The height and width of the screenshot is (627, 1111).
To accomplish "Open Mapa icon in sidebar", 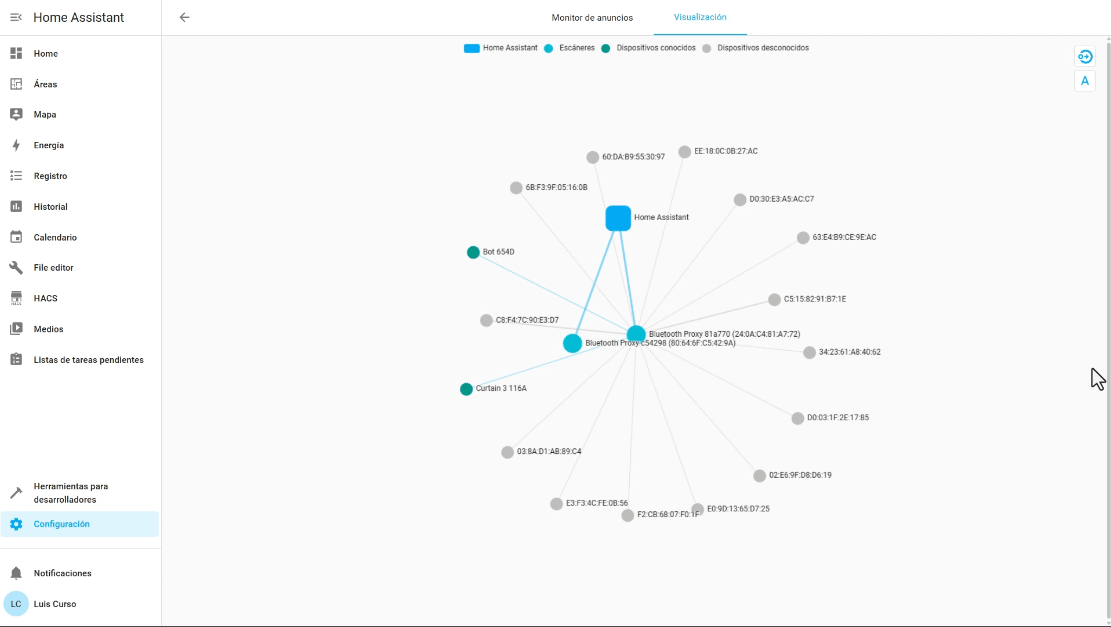I will coord(16,114).
